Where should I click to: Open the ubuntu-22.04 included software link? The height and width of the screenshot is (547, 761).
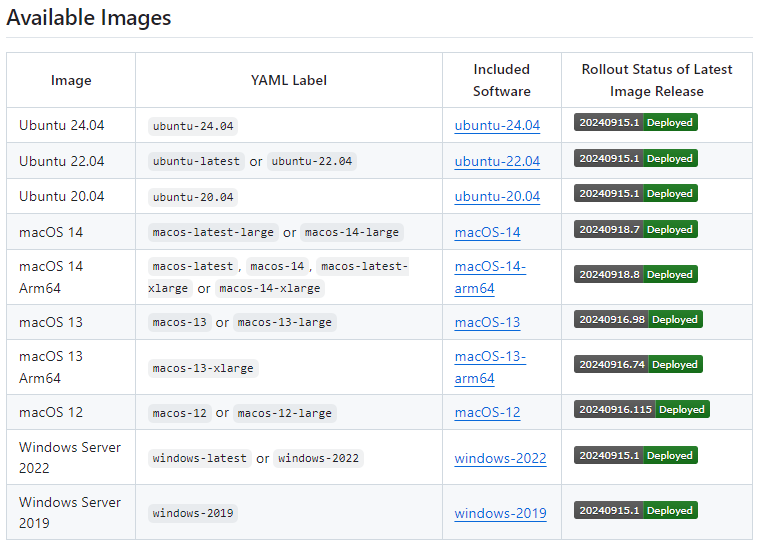(497, 161)
